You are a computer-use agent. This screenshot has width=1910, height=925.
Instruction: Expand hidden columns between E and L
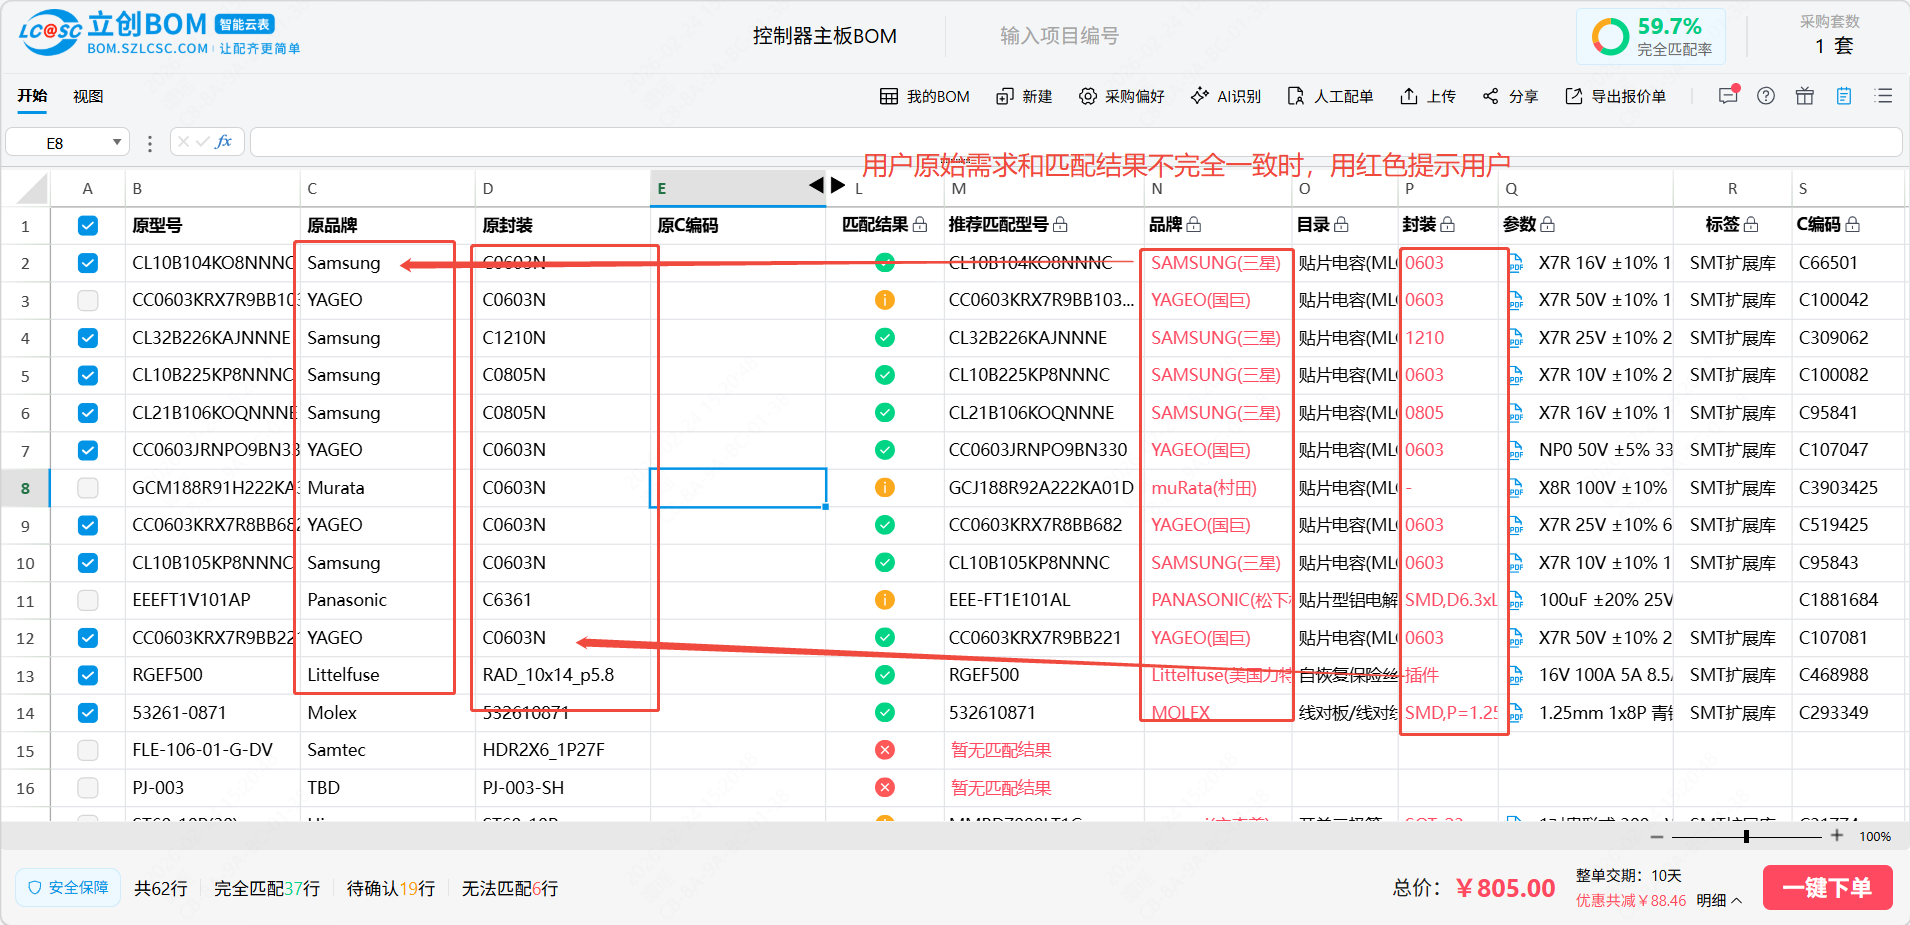tap(827, 185)
